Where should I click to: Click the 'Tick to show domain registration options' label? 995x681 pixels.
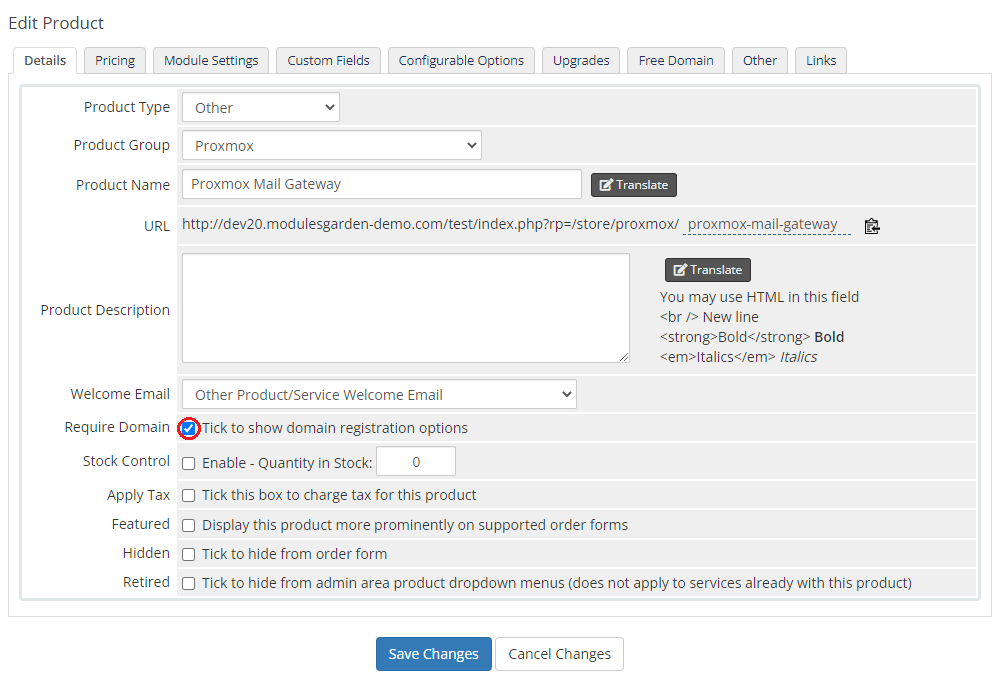(334, 428)
